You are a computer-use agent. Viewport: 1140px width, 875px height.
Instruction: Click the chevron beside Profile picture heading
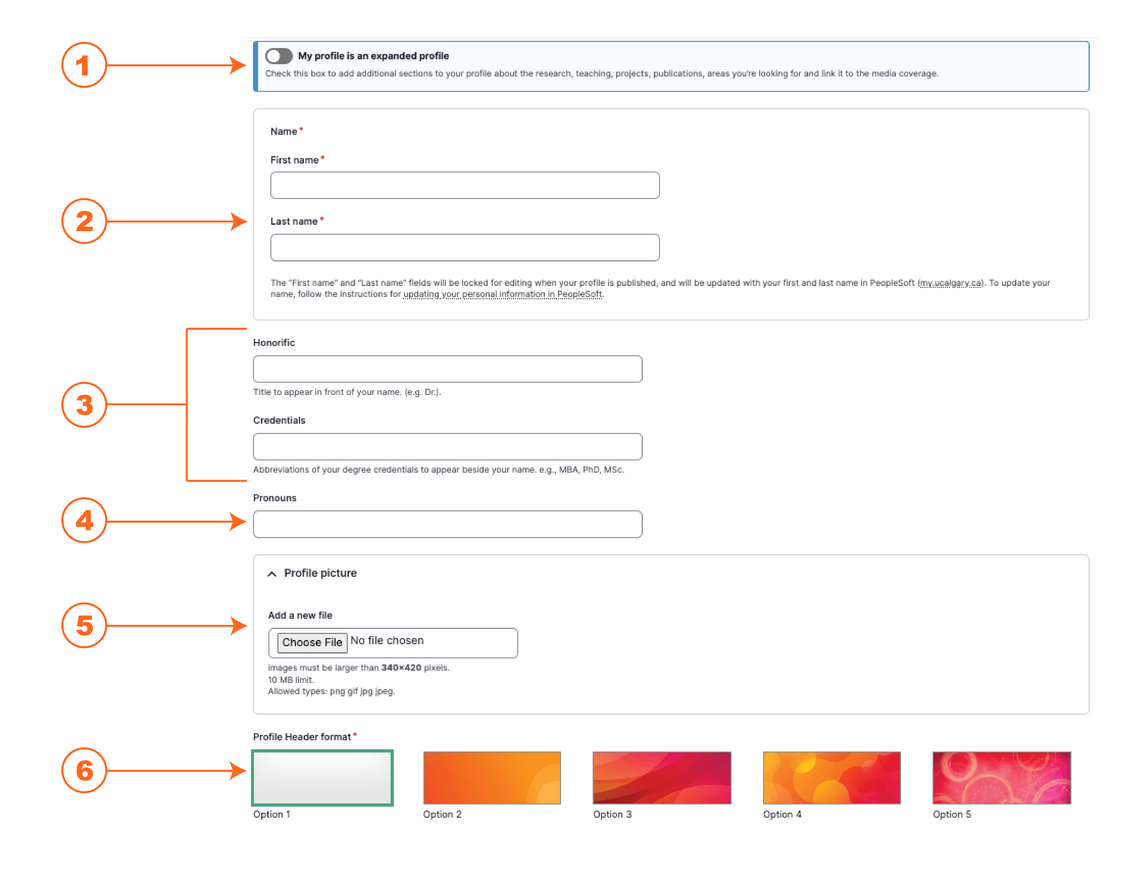tap(271, 573)
